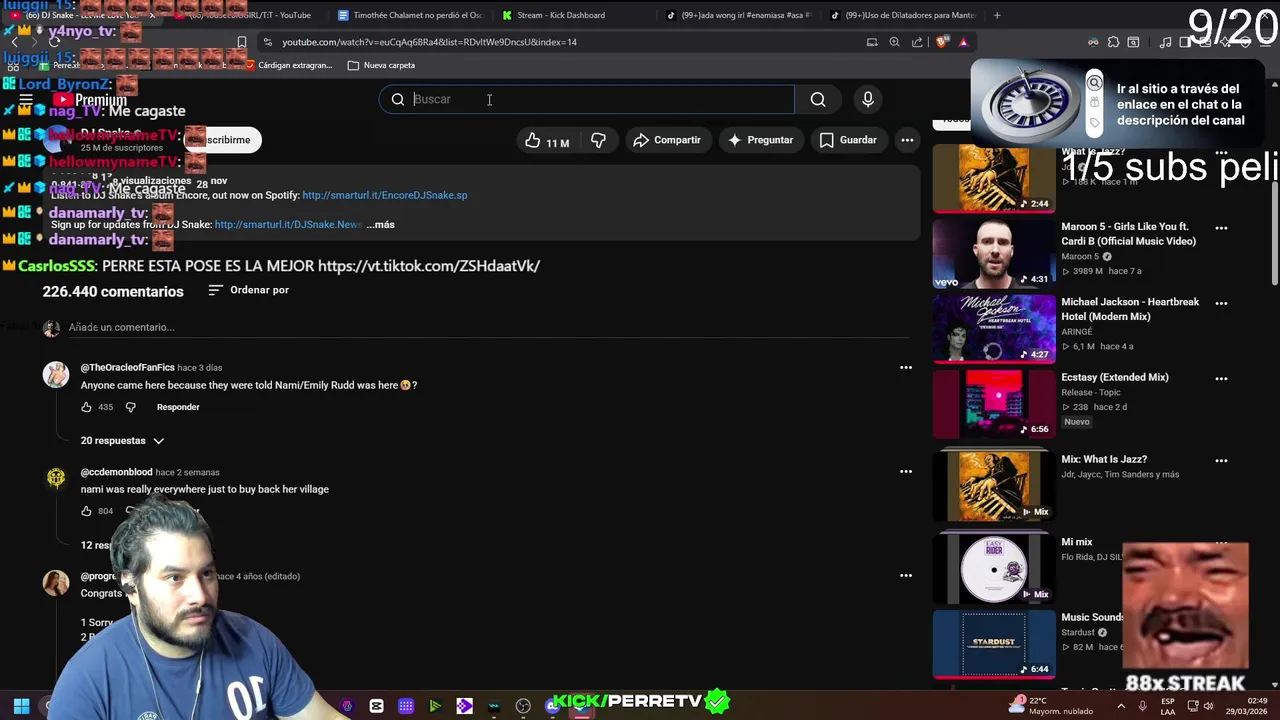Click the dislike thumbs-down button

(598, 140)
